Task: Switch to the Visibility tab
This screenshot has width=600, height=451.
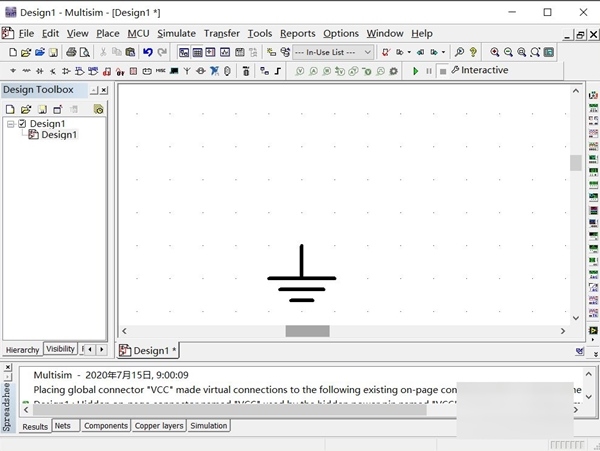Action: (60, 349)
